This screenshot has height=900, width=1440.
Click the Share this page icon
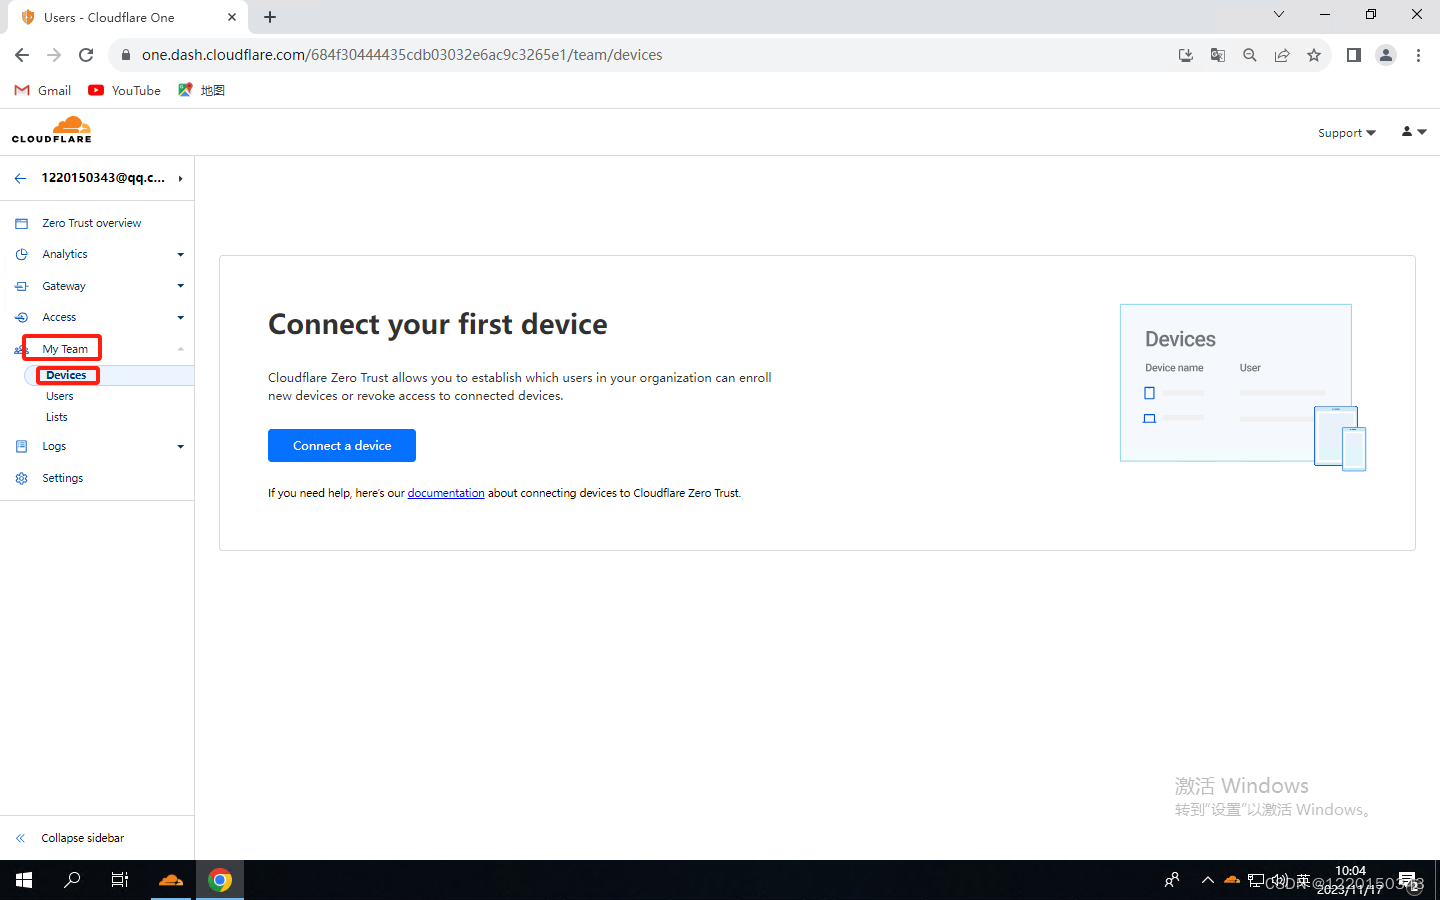[1282, 55]
